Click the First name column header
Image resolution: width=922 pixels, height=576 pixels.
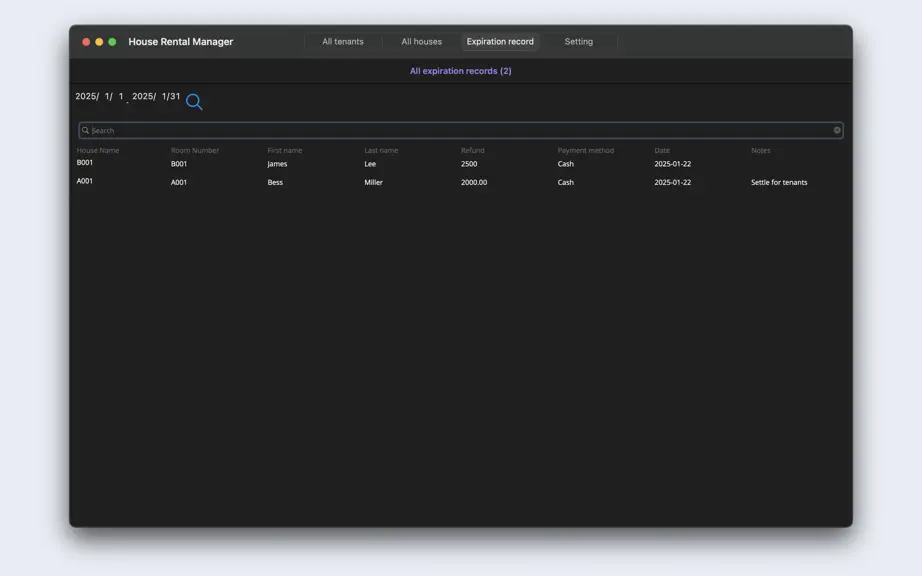(x=285, y=150)
